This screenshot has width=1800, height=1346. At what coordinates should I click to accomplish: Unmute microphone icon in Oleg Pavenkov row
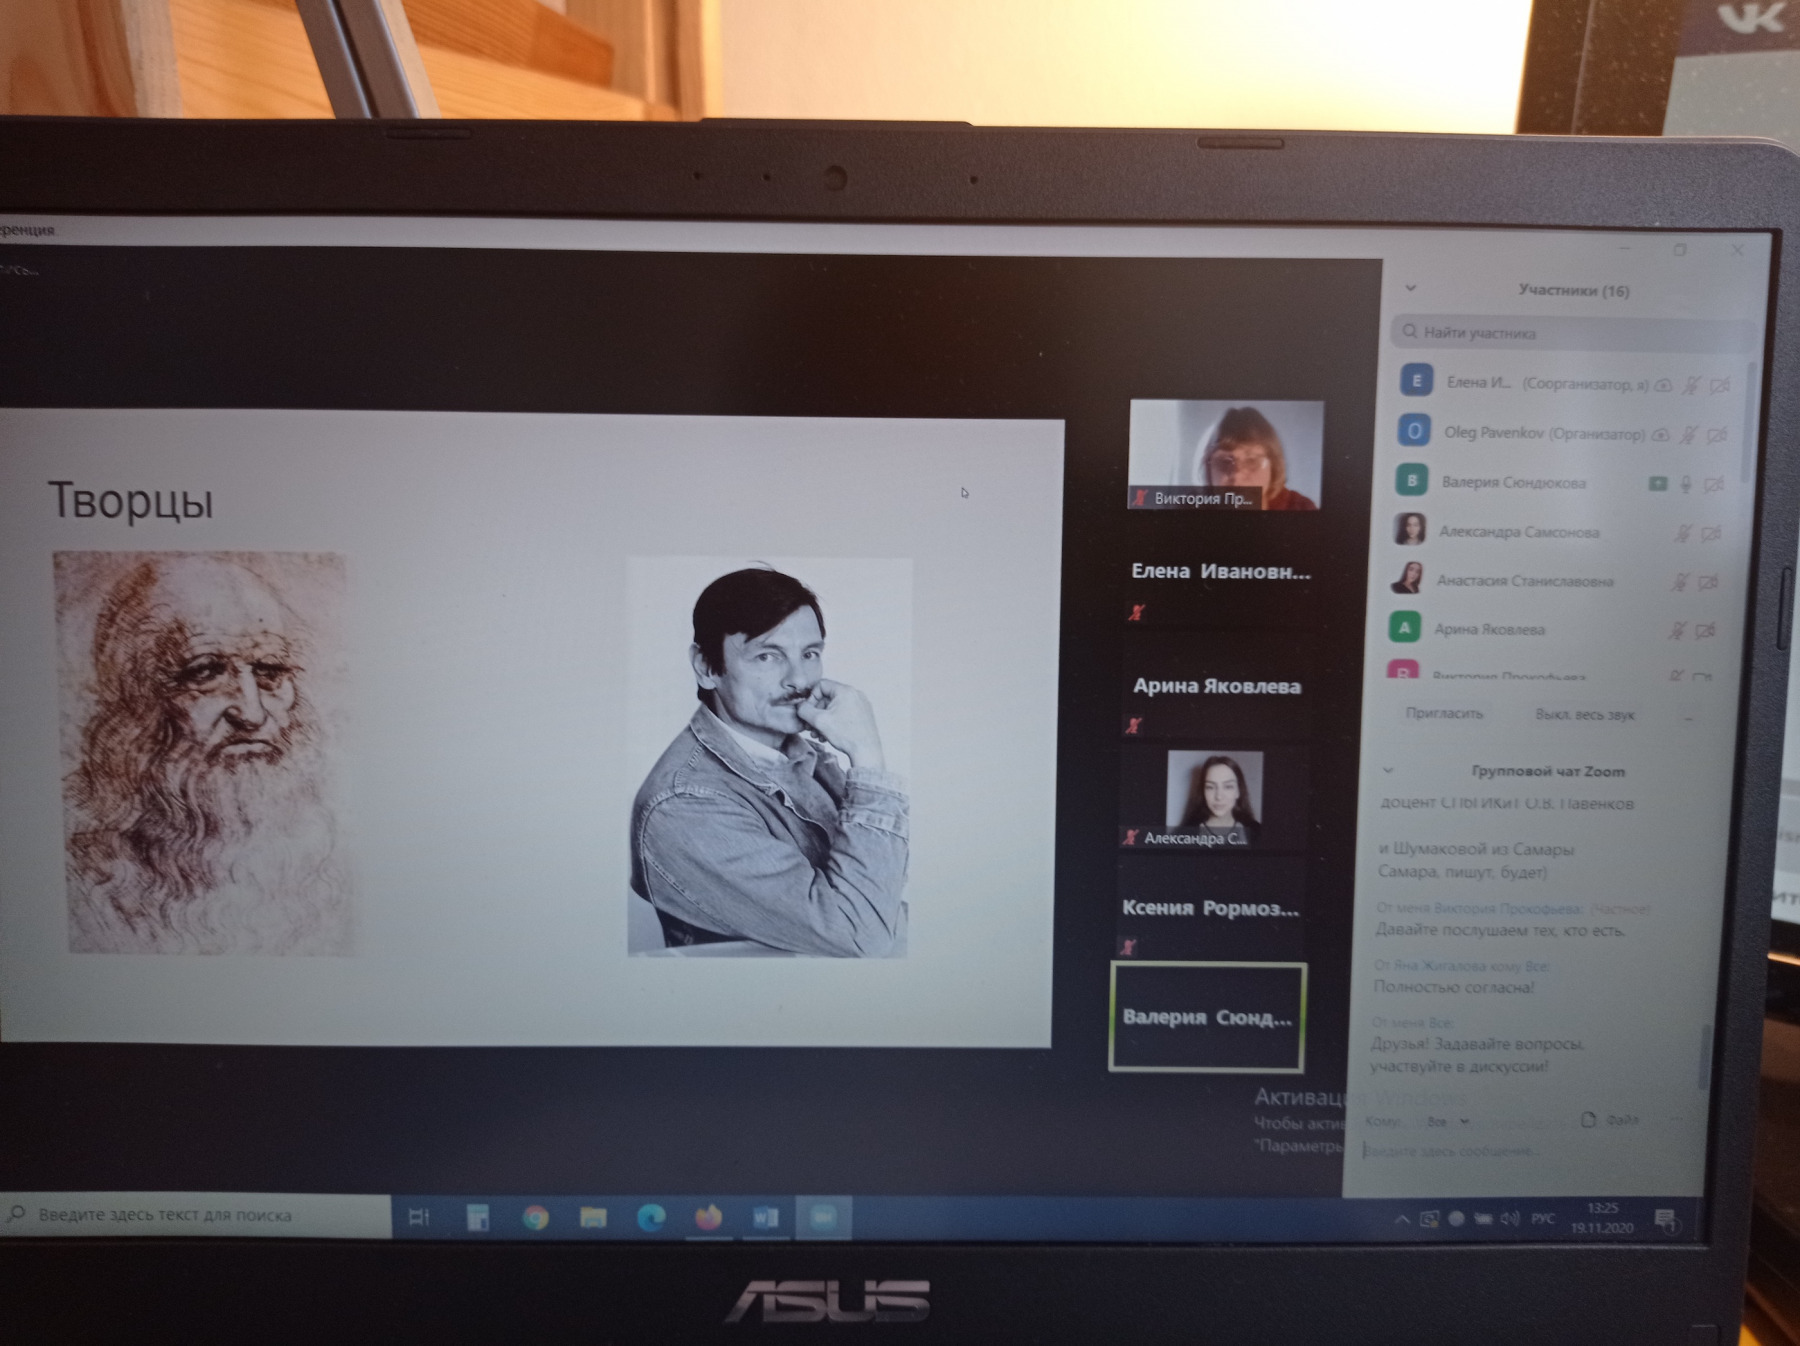pos(1688,435)
